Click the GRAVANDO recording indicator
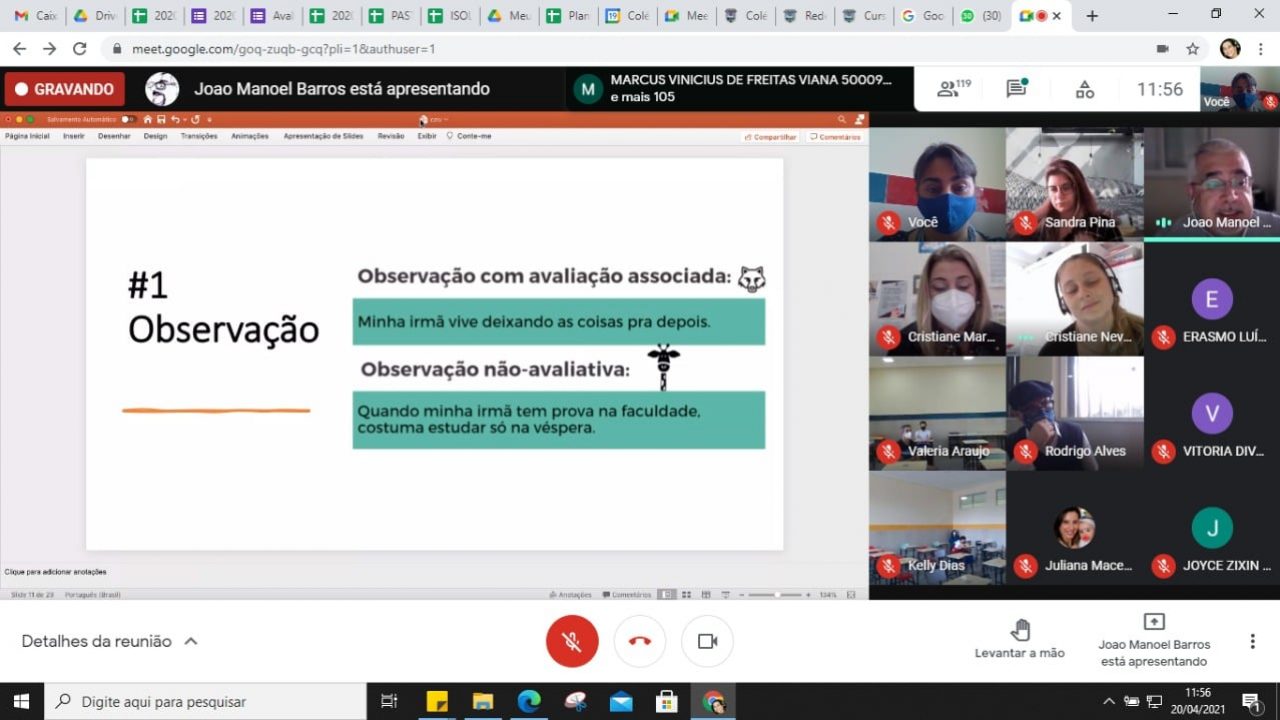This screenshot has width=1280, height=720. tap(65, 89)
